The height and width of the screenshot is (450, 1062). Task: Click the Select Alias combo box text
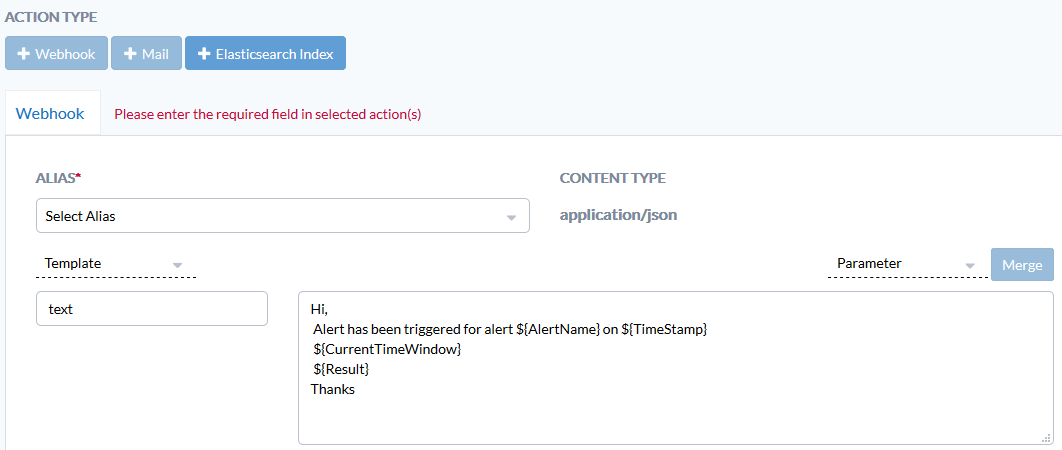tap(80, 216)
